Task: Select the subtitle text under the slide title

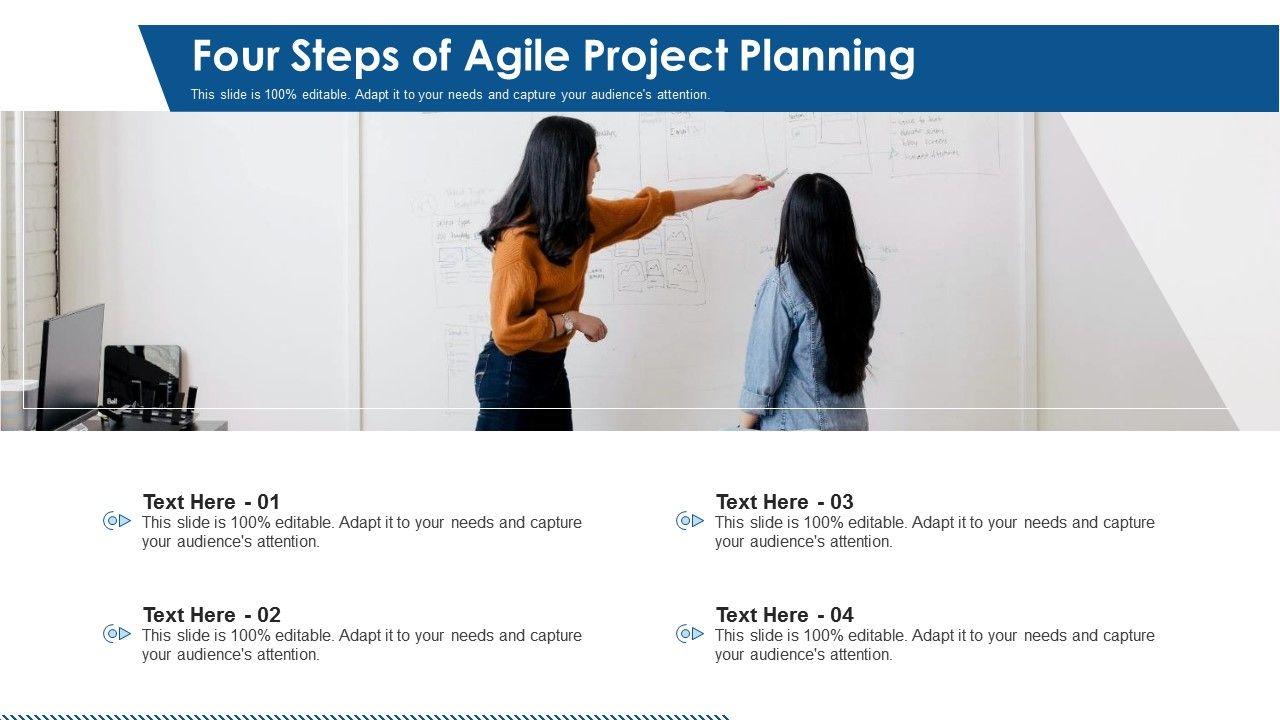Action: tap(450, 95)
